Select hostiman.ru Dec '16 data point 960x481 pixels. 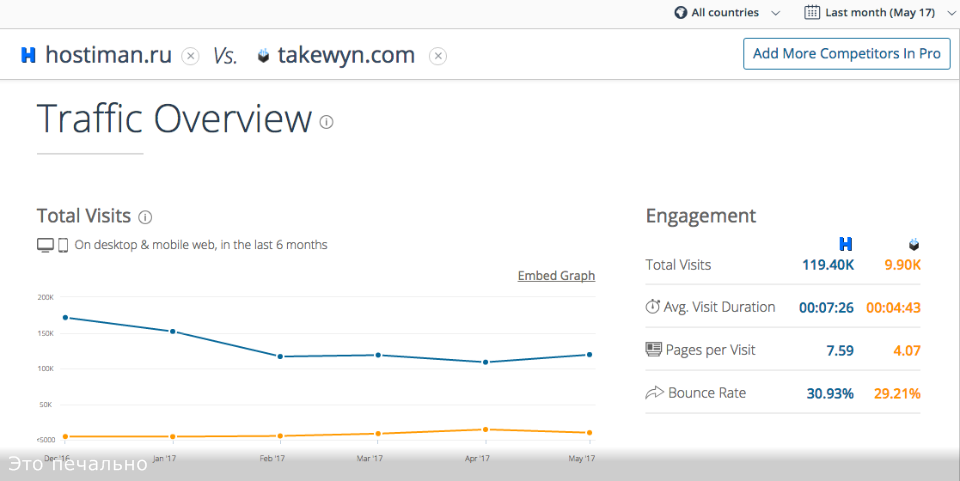click(x=66, y=318)
